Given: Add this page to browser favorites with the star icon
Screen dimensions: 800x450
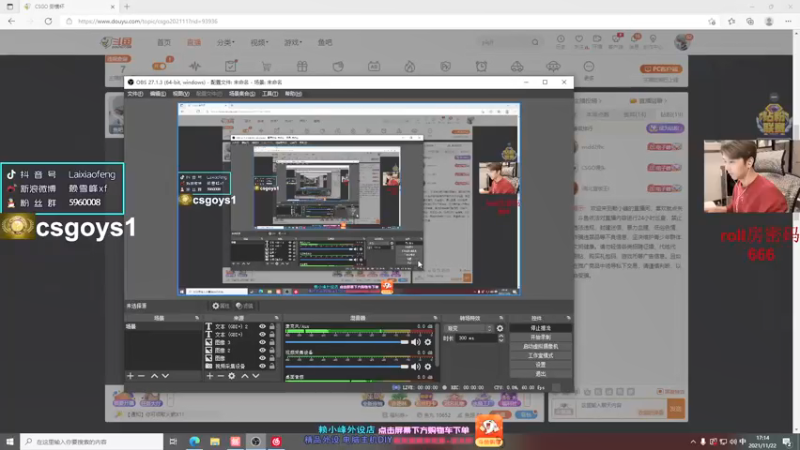Looking at the screenshot, I should [712, 21].
